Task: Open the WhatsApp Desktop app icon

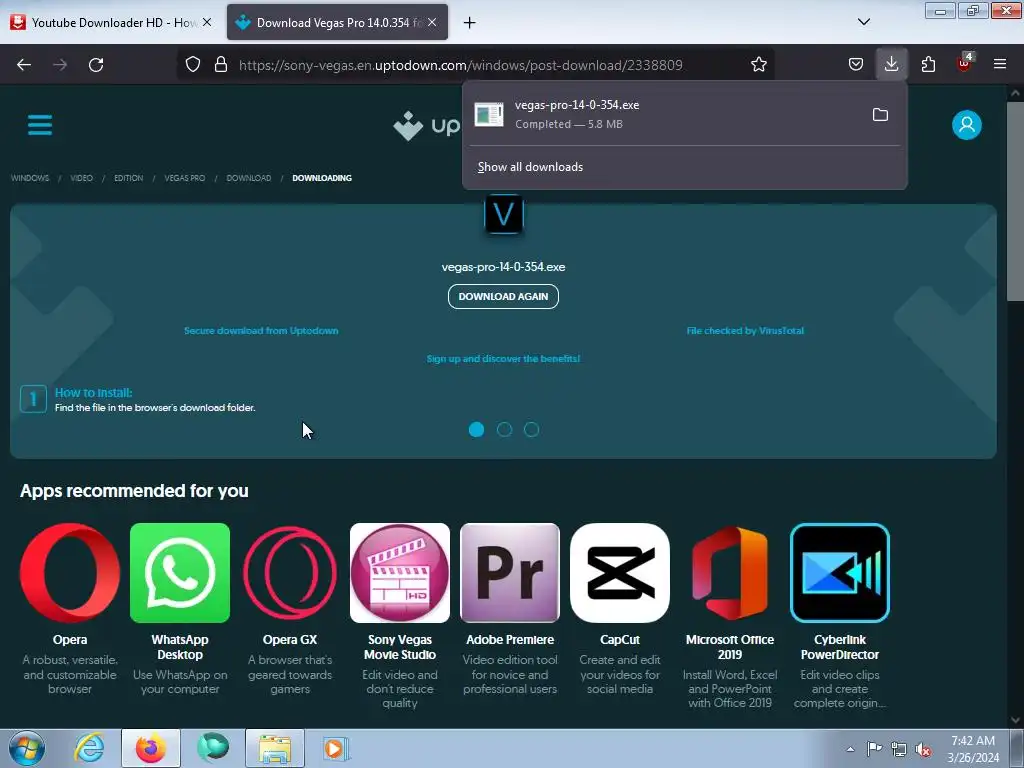Action: tap(180, 573)
